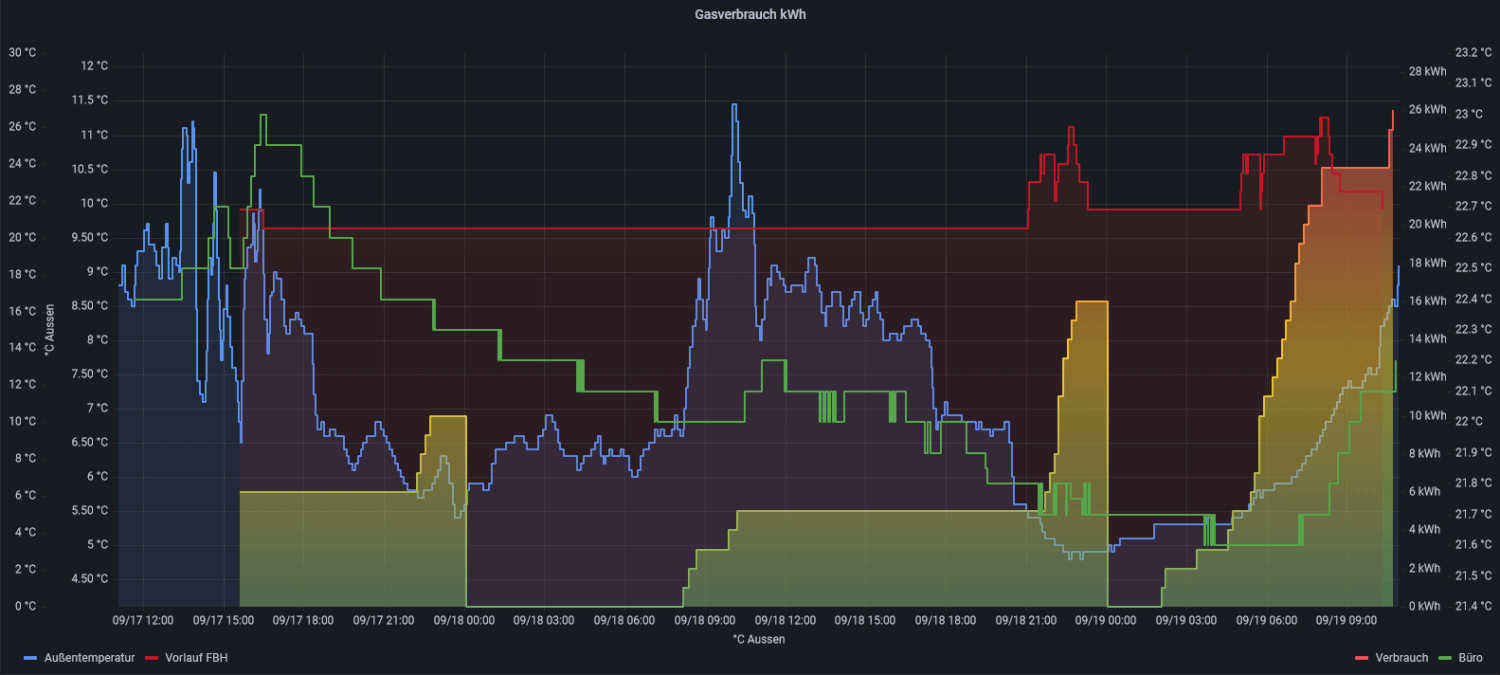The image size is (1500, 675).
Task: Toggle the Verbrauch series legend label
Action: point(1400,657)
